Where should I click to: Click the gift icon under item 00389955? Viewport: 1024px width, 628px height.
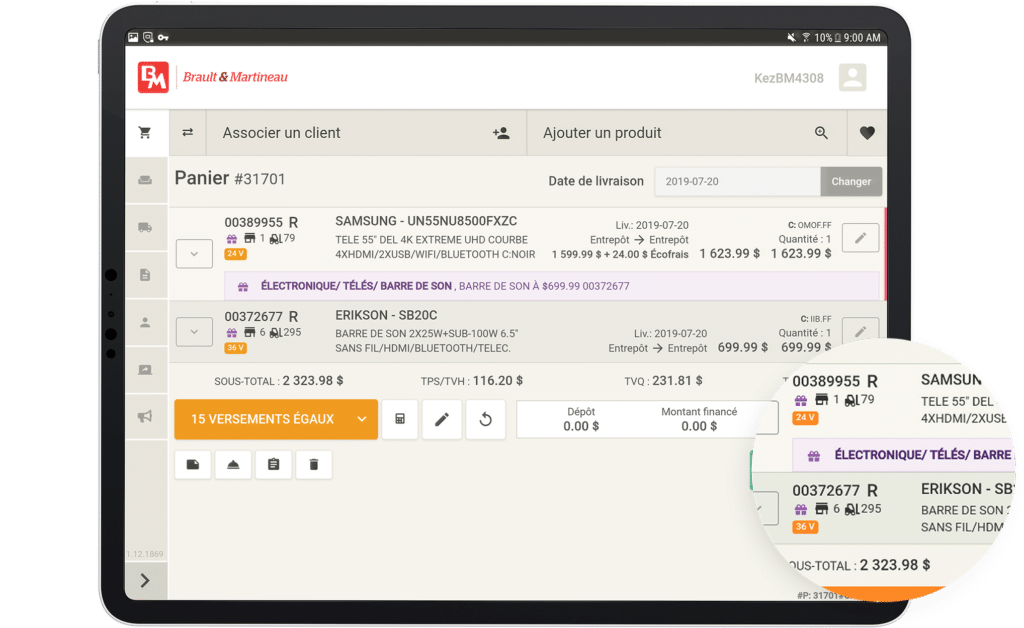pos(232,239)
